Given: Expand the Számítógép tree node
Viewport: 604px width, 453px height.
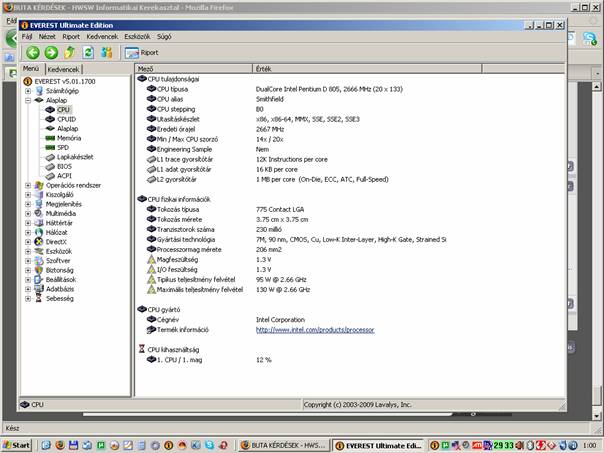Looking at the screenshot, I should point(28,91).
